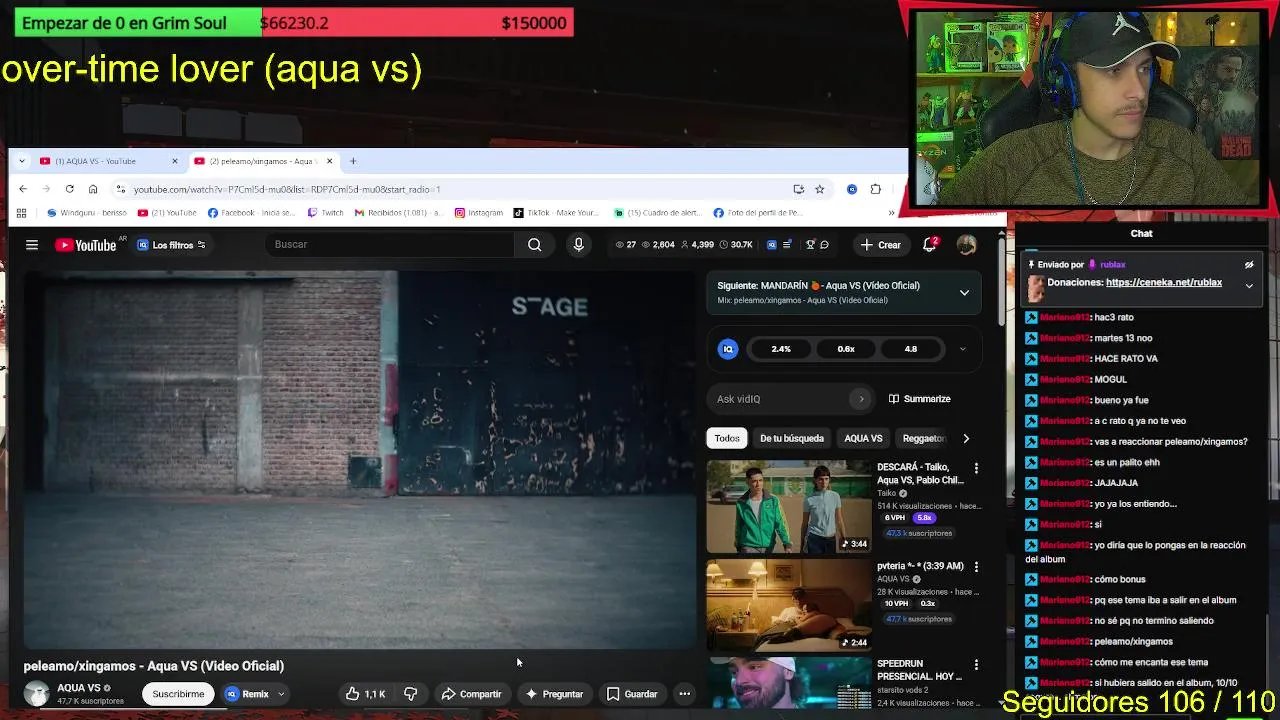Image resolution: width=1280 pixels, height=720 pixels.
Task: Click the video player area
Action: (x=360, y=460)
